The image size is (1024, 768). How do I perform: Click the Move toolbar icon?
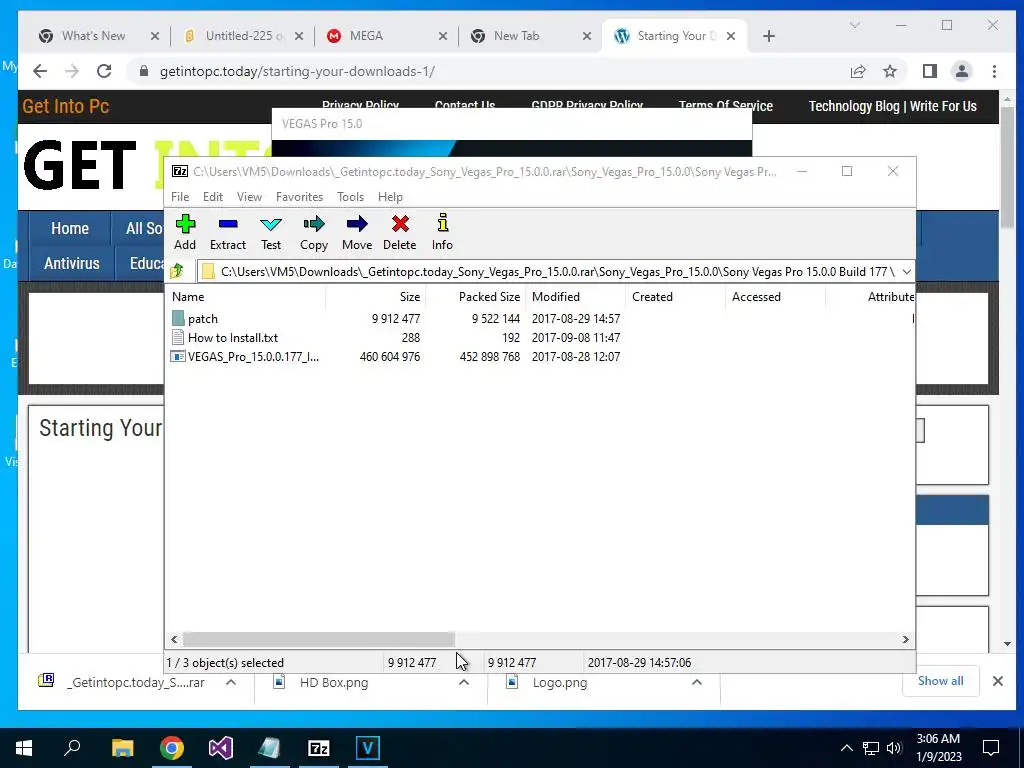tap(357, 232)
